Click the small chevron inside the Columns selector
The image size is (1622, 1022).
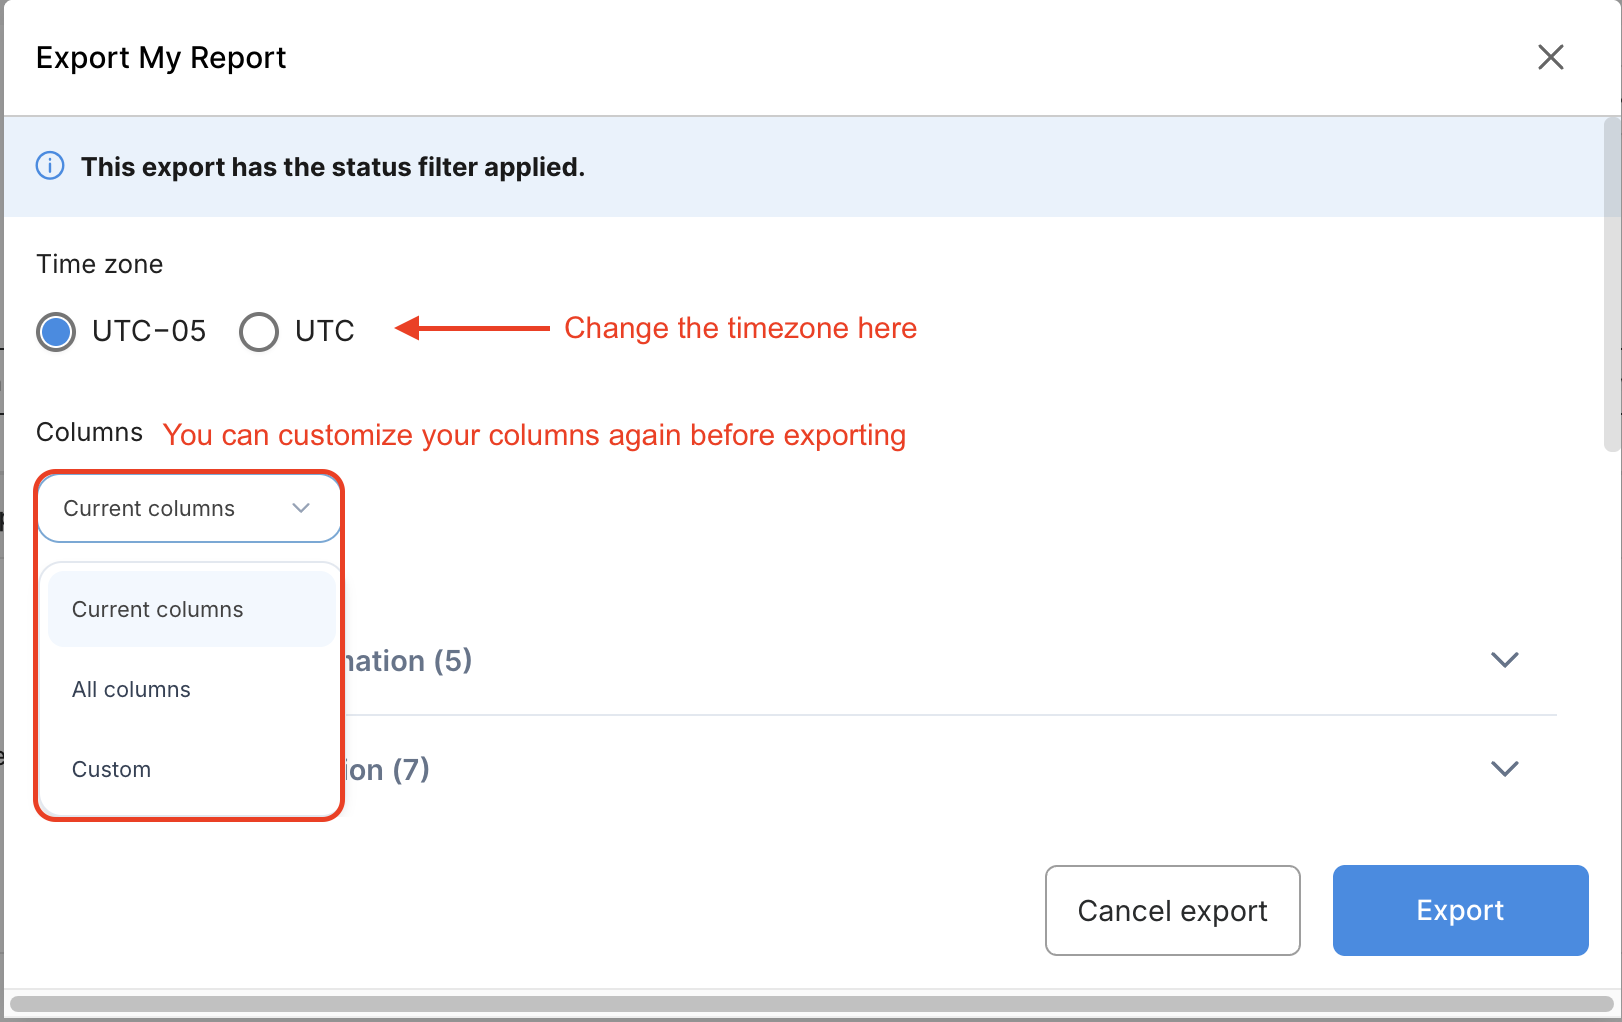point(301,508)
